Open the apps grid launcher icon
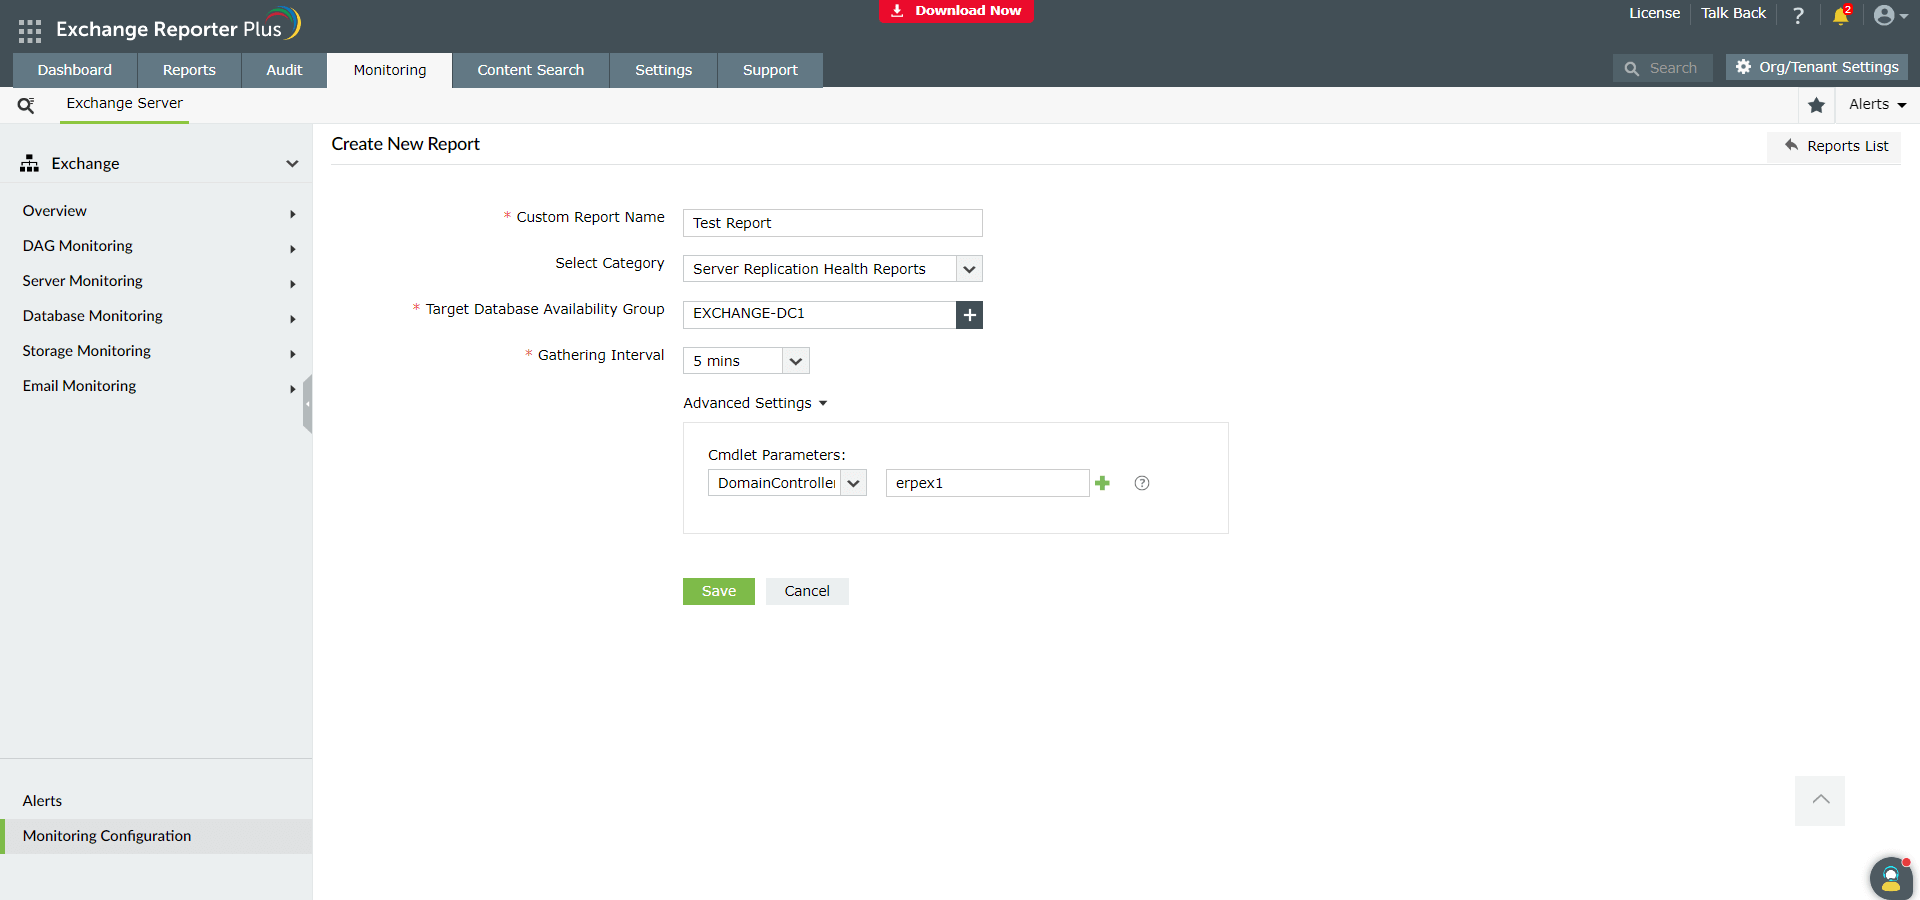This screenshot has width=1920, height=900. click(30, 31)
